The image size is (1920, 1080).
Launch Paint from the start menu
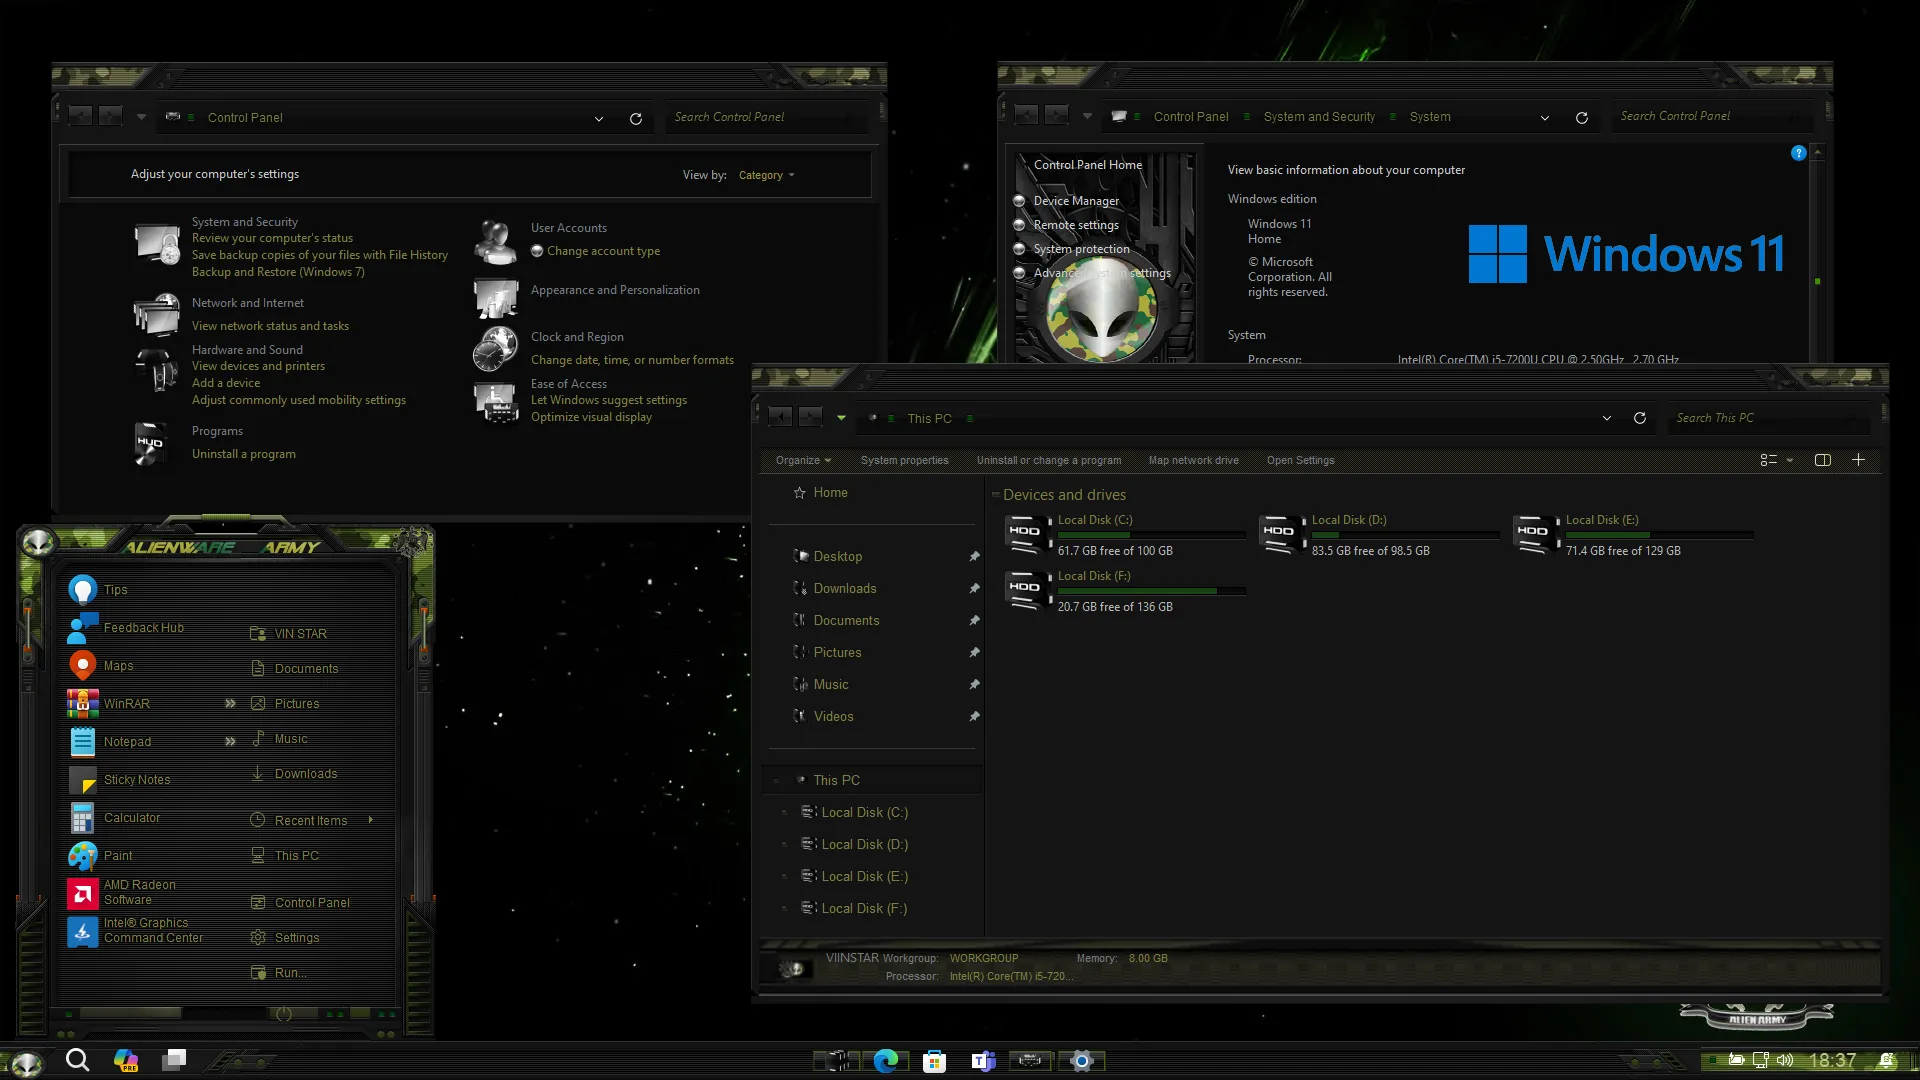coord(117,855)
